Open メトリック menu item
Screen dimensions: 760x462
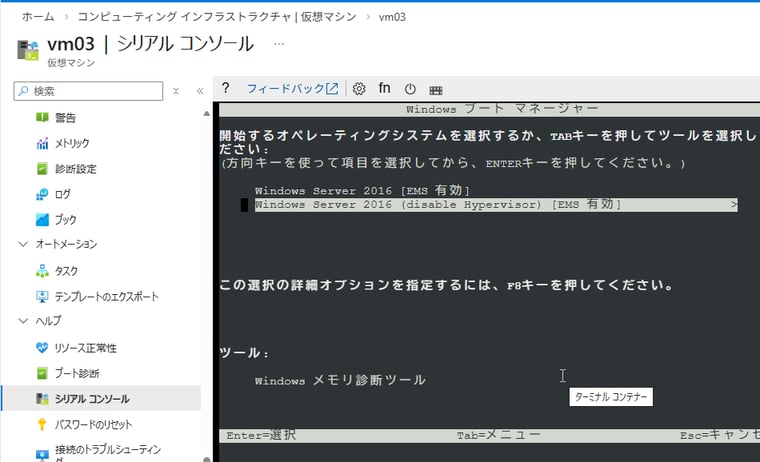point(72,143)
